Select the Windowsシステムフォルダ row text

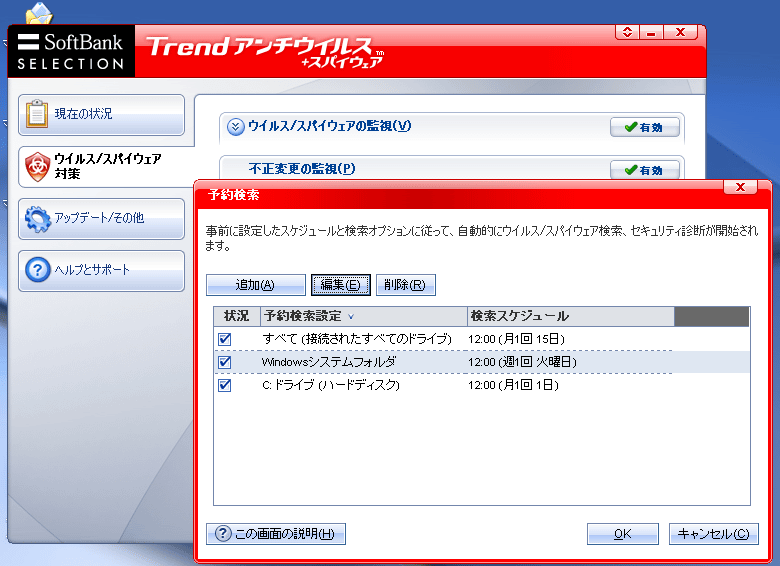pyautogui.click(x=329, y=362)
